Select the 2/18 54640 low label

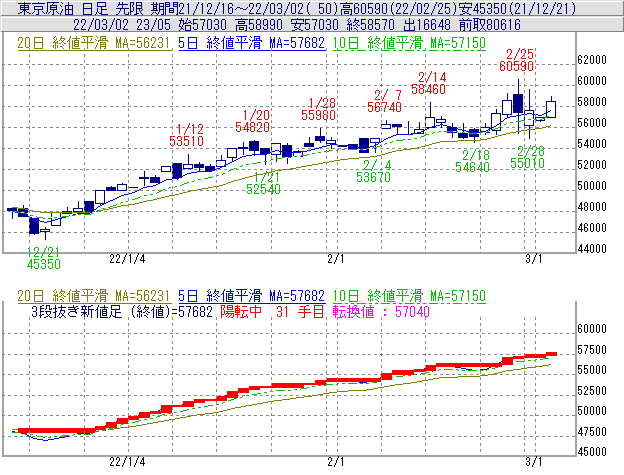click(472, 161)
